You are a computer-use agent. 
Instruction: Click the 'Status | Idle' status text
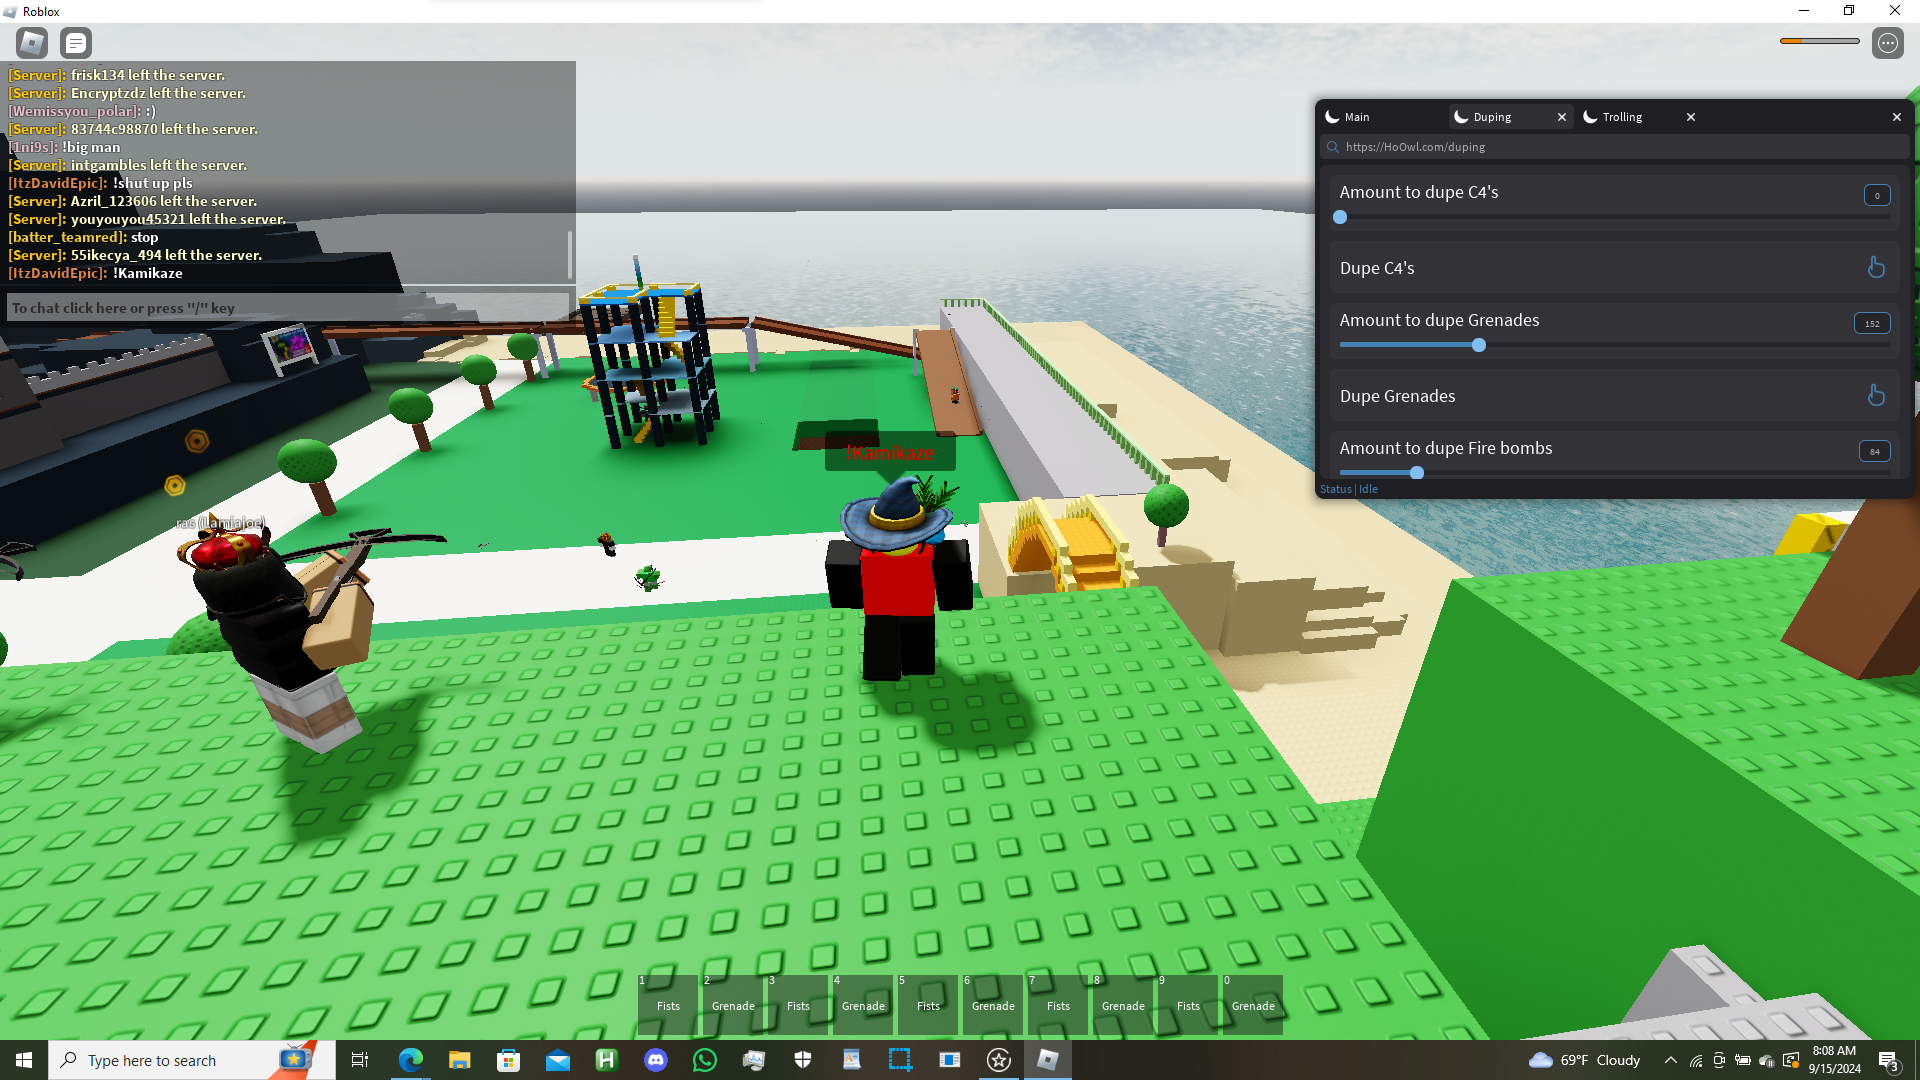(x=1349, y=489)
